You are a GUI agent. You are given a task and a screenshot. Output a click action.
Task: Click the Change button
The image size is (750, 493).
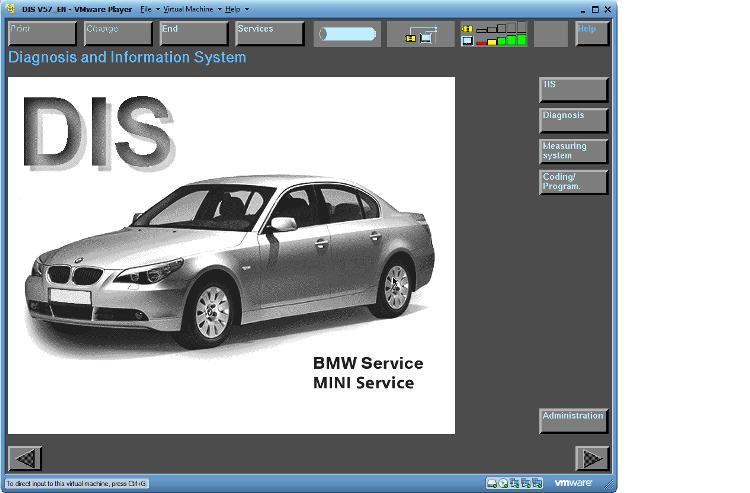click(x=118, y=33)
